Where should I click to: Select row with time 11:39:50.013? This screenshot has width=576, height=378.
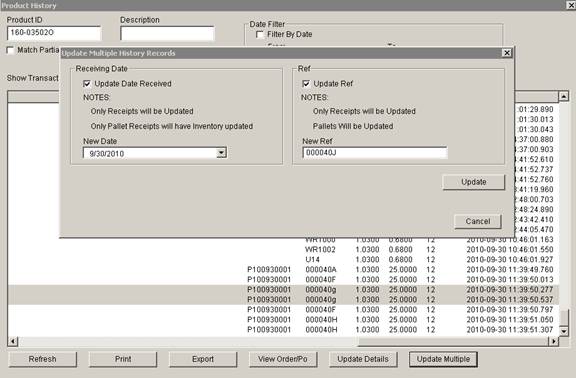283,280
